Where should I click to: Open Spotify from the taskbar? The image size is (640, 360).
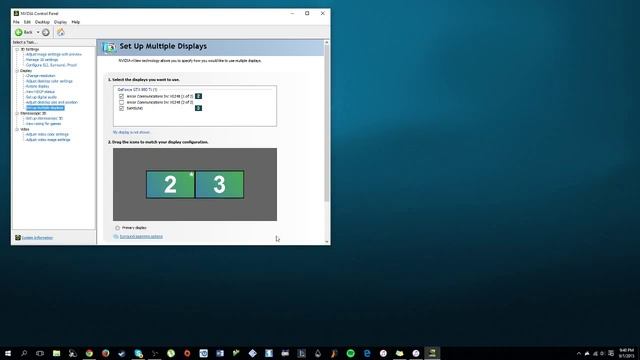click(x=351, y=353)
